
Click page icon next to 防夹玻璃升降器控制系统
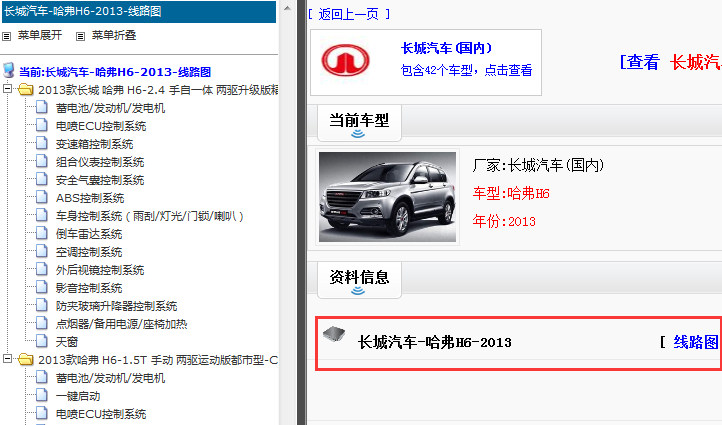[42, 305]
